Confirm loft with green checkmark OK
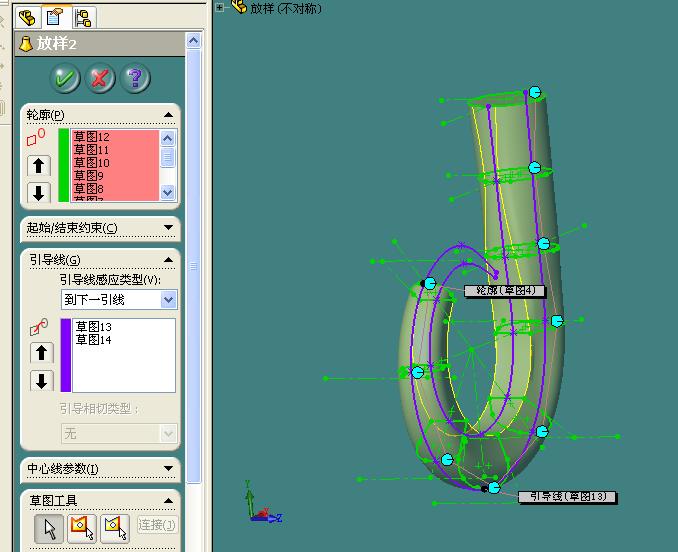678x552 pixels. pyautogui.click(x=65, y=78)
